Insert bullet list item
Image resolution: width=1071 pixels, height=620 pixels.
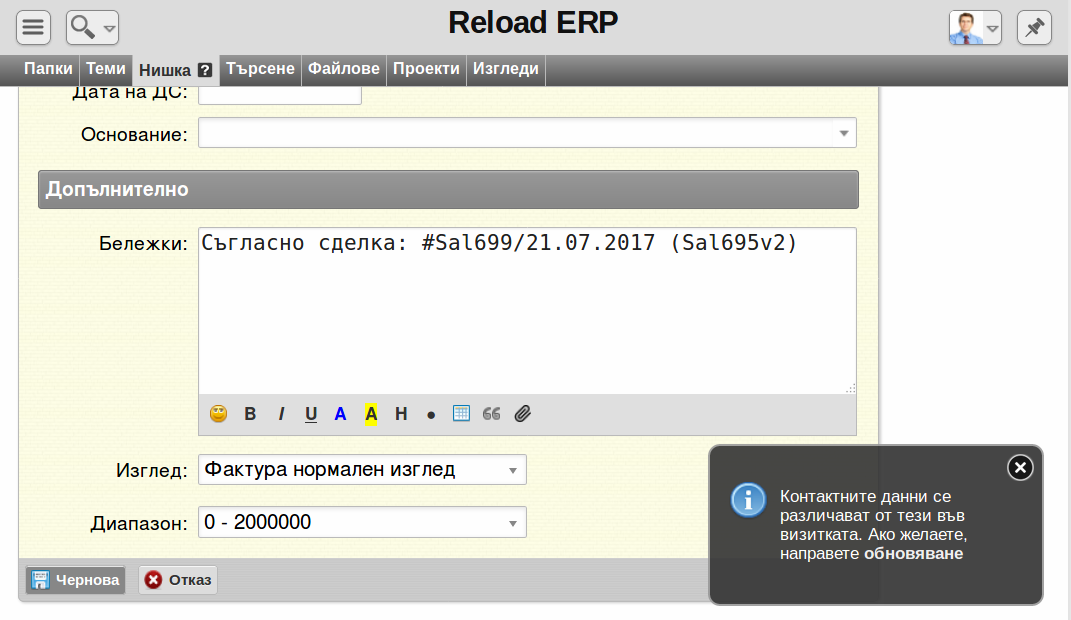click(431, 414)
